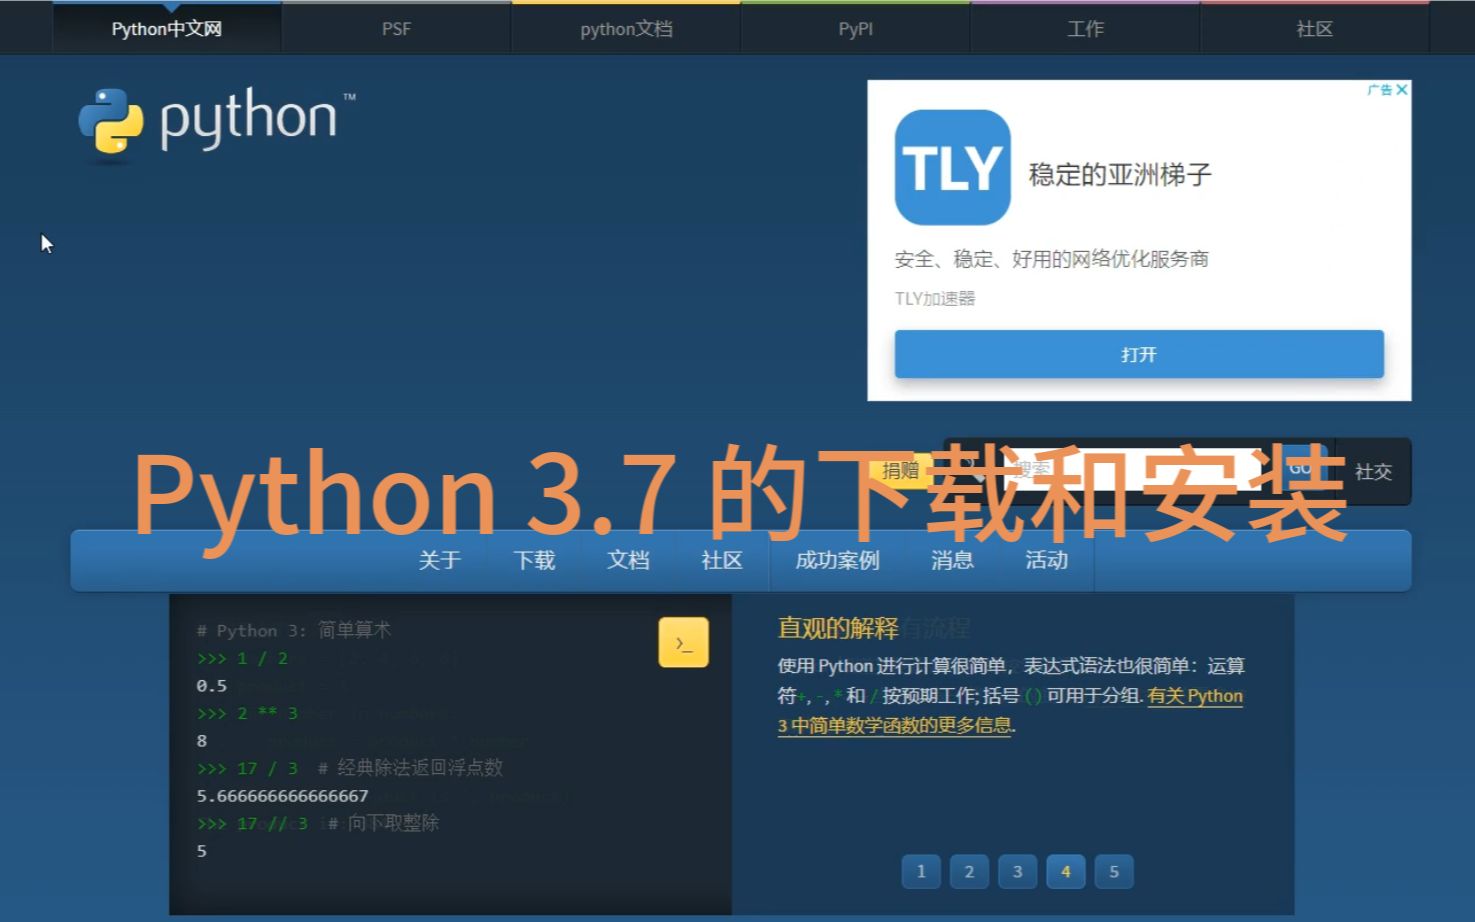Open the 社交 menu
Image resolution: width=1475 pixels, height=922 pixels.
(x=1373, y=471)
